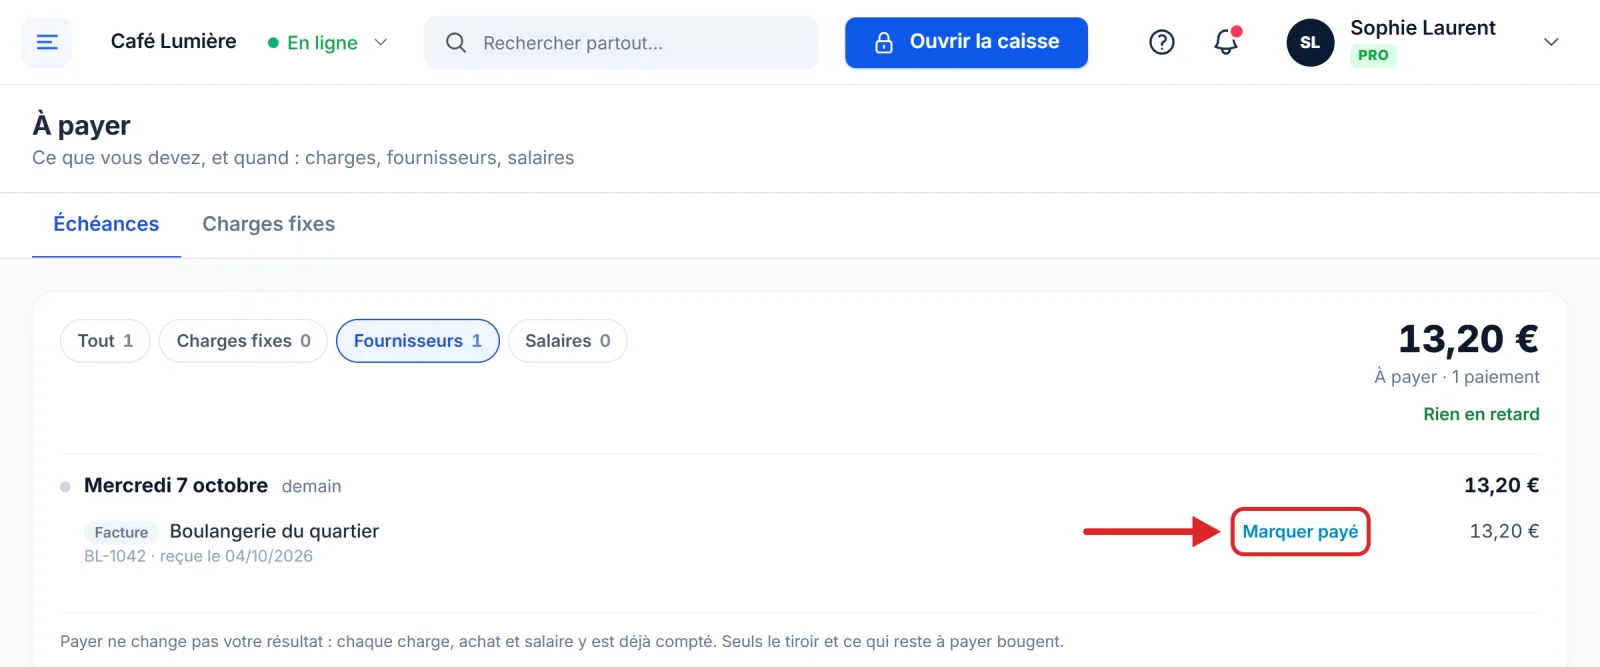Viewport: 1600px width, 667px height.
Task: Click the Café Lumière name
Action: coord(174,41)
